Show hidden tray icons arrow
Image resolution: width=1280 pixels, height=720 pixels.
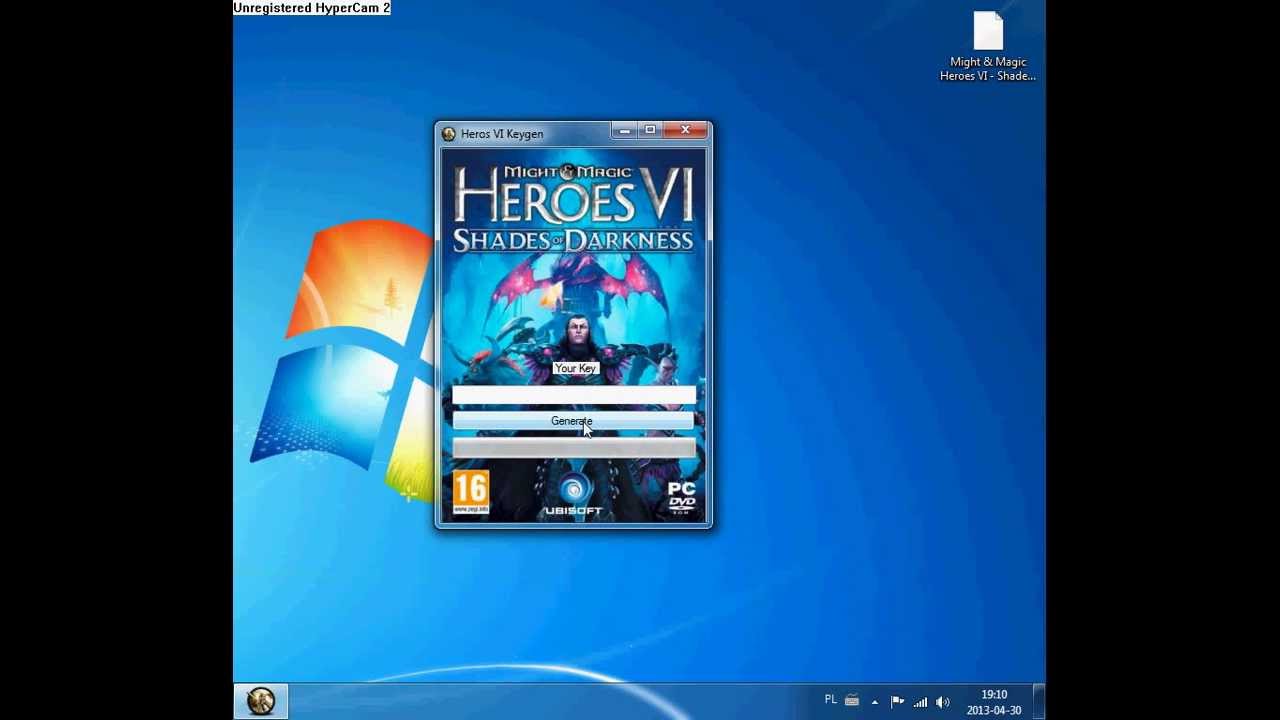point(874,702)
